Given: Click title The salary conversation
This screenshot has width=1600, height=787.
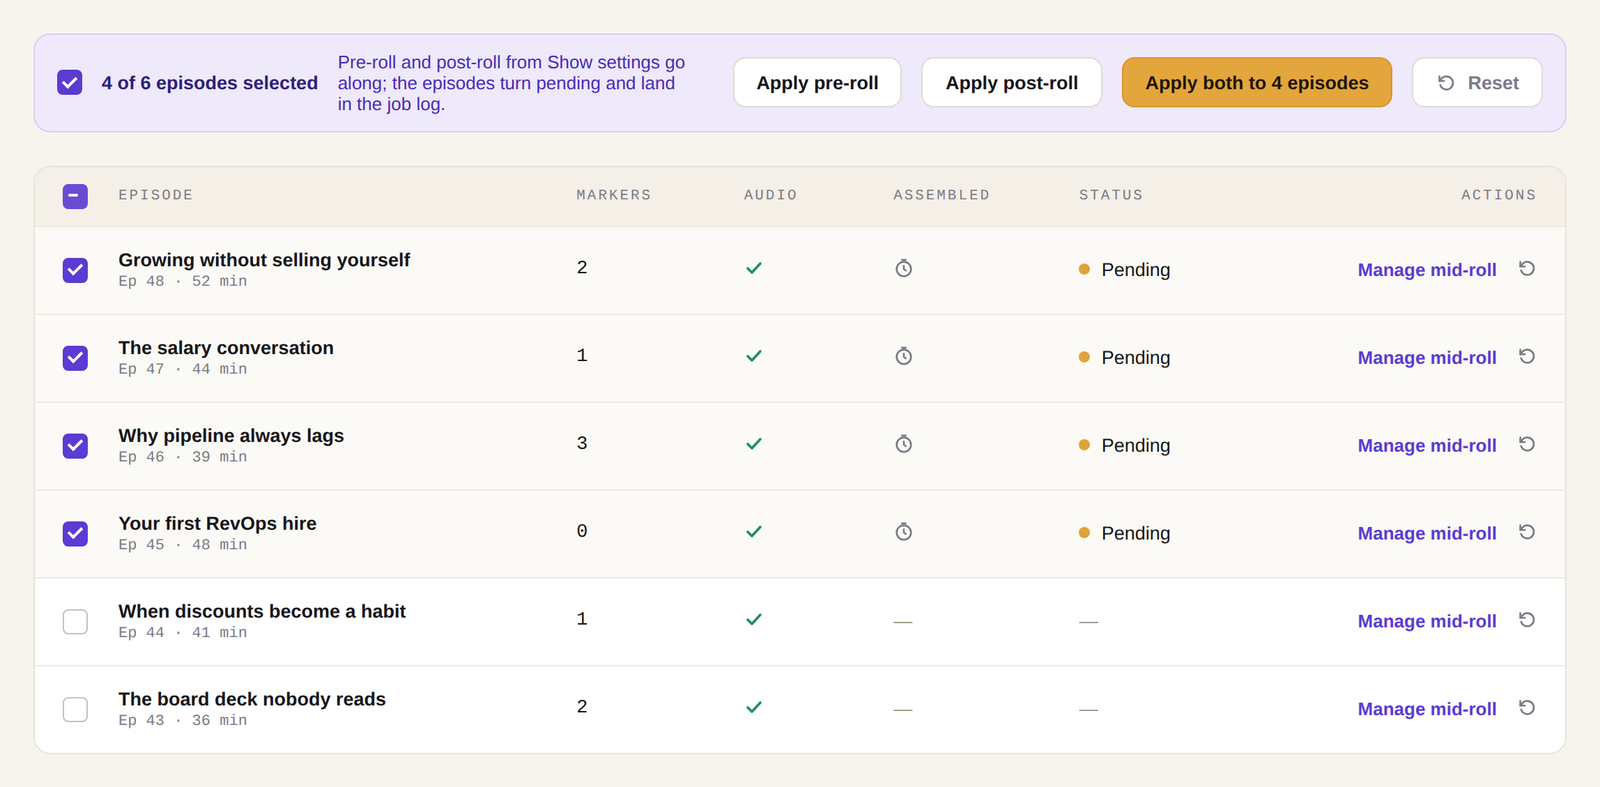Looking at the screenshot, I should 226,348.
